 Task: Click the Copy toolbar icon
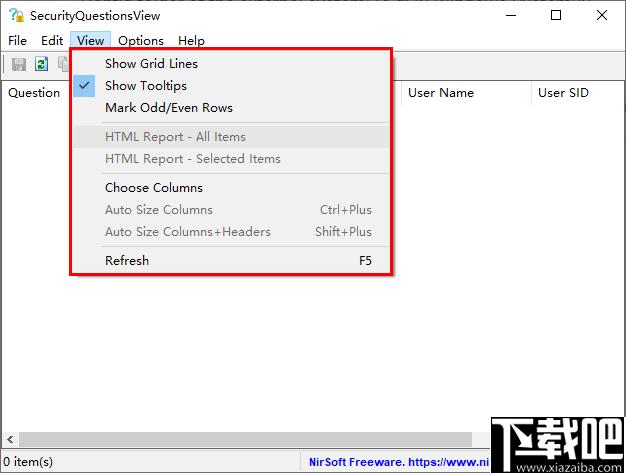64,64
